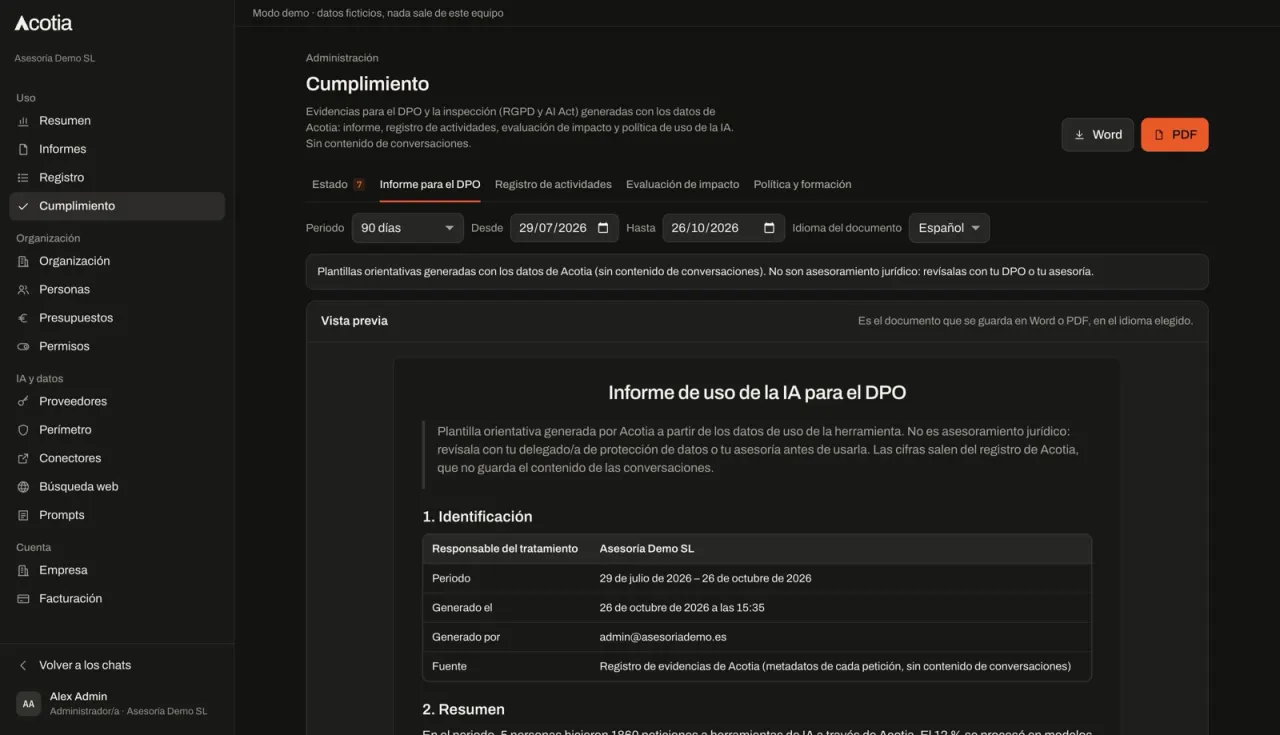Viewport: 1280px width, 735px height.
Task: Click the Proveedores key icon
Action: pyautogui.click(x=23, y=402)
